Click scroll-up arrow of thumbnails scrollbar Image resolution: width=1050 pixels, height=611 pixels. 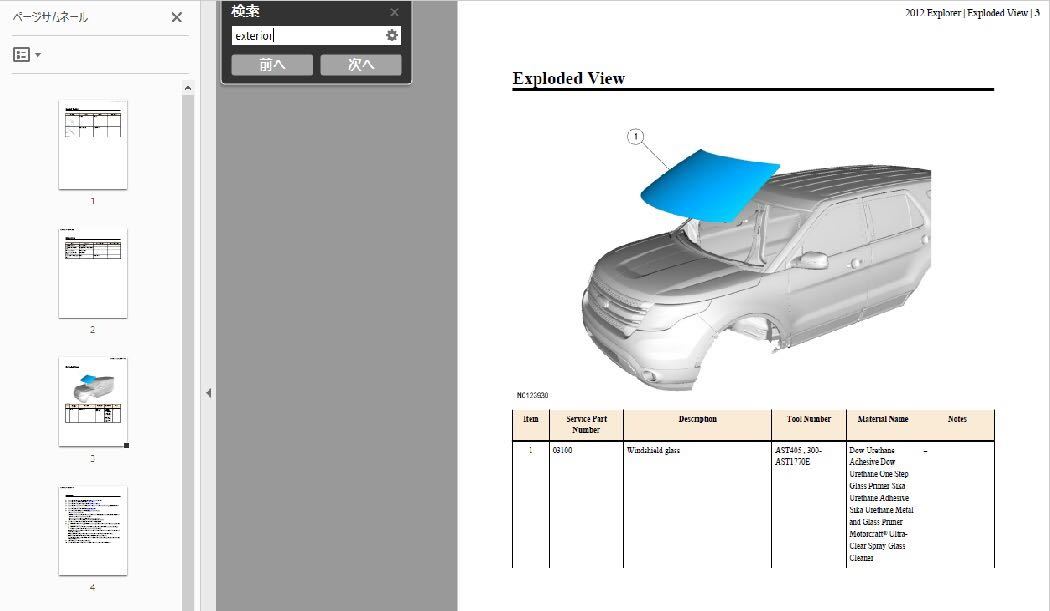[x=188, y=88]
